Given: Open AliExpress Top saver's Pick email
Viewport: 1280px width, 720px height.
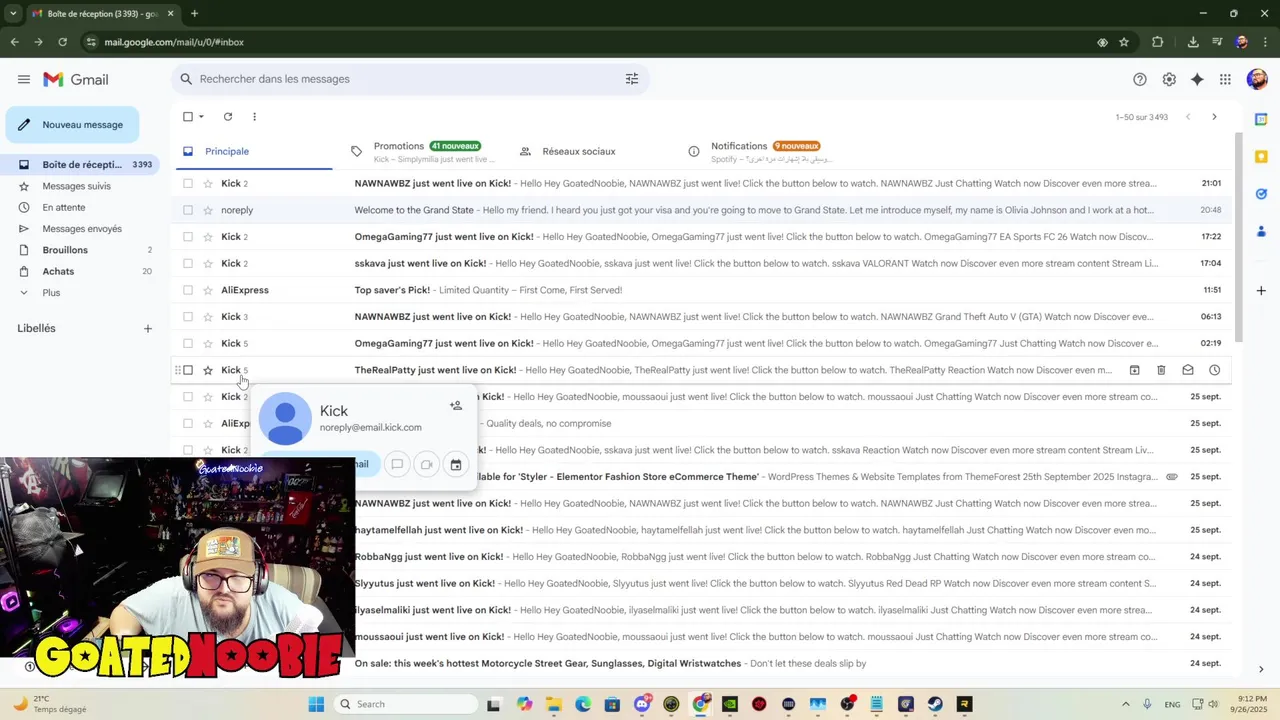Looking at the screenshot, I should point(700,290).
